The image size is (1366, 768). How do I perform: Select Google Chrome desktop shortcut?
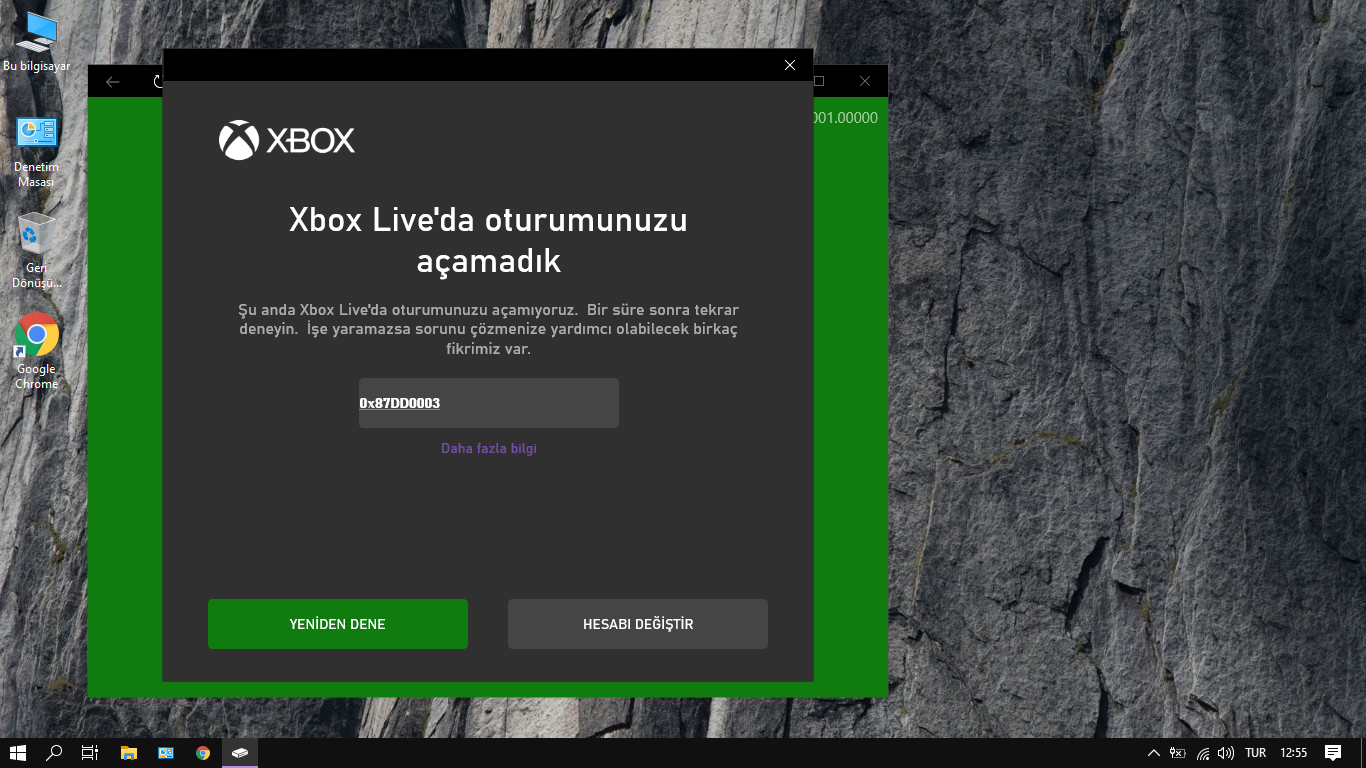click(37, 351)
